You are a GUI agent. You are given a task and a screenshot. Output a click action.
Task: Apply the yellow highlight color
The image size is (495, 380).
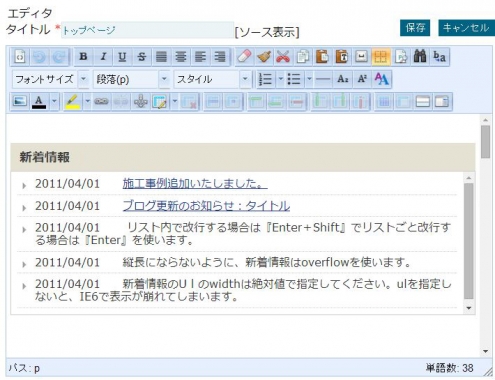73,101
